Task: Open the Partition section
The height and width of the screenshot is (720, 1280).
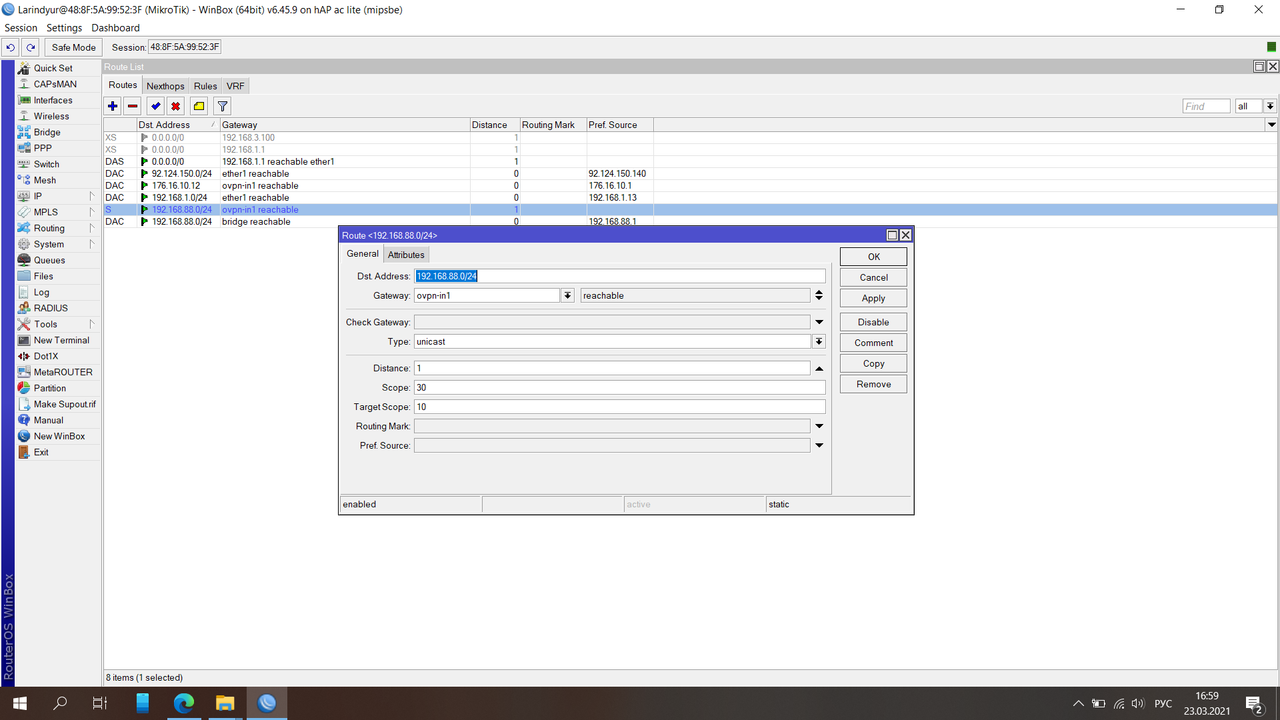Action: tap(50, 388)
